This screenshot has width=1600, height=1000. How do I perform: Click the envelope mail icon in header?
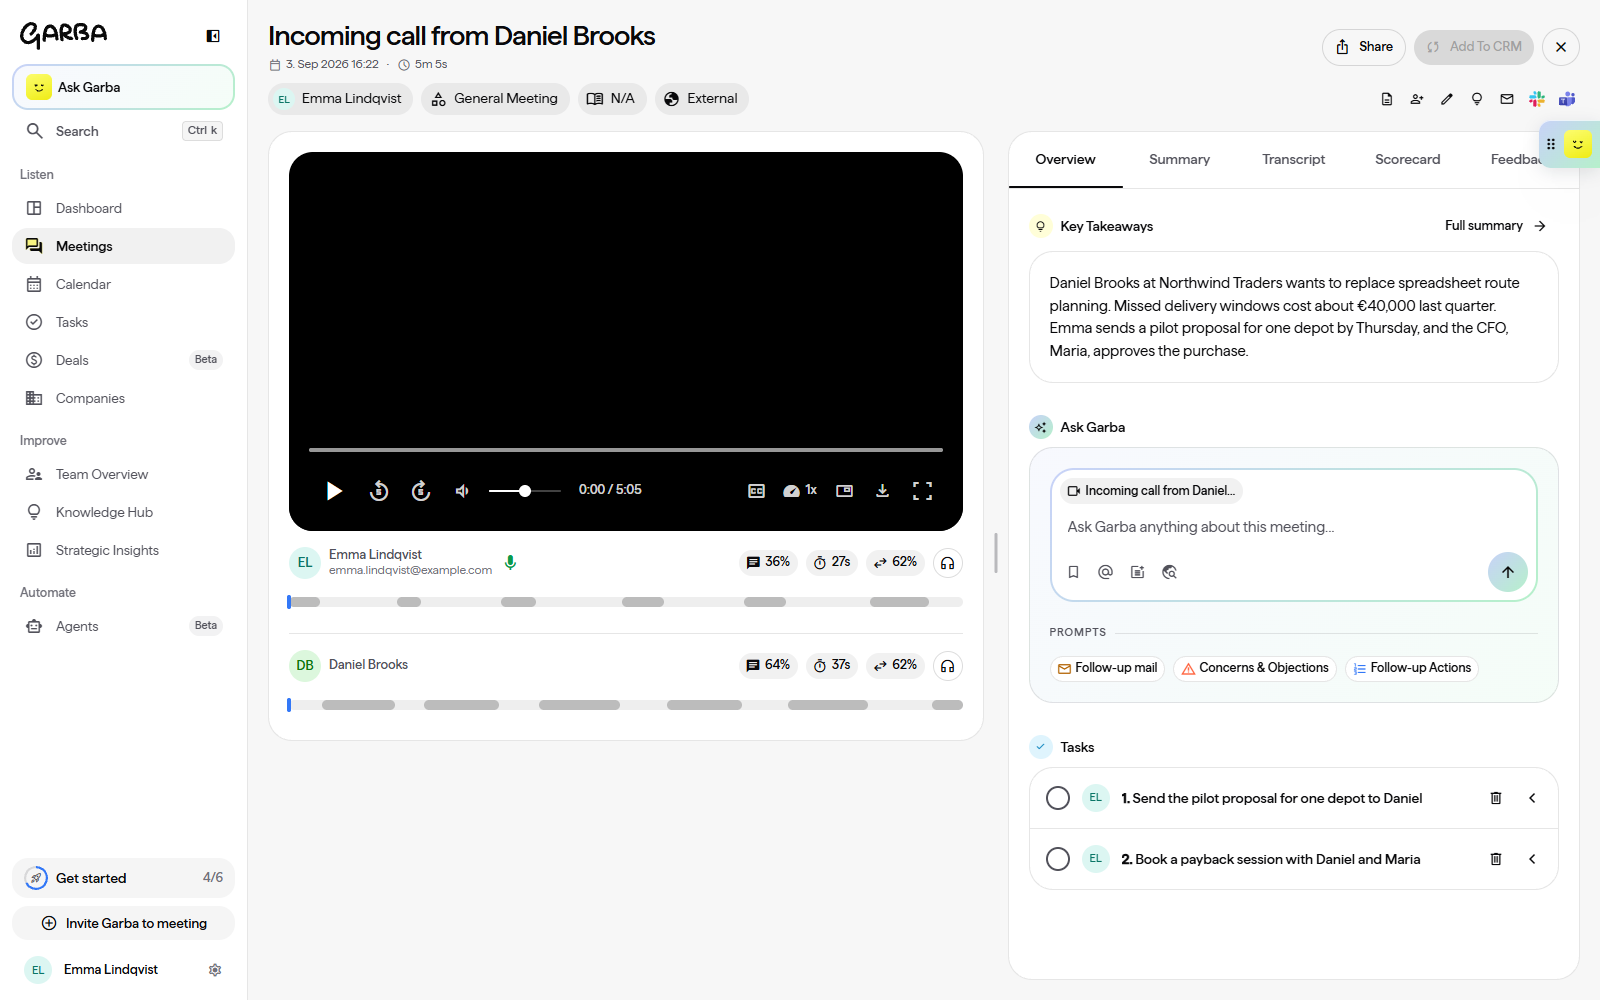[x=1507, y=99]
